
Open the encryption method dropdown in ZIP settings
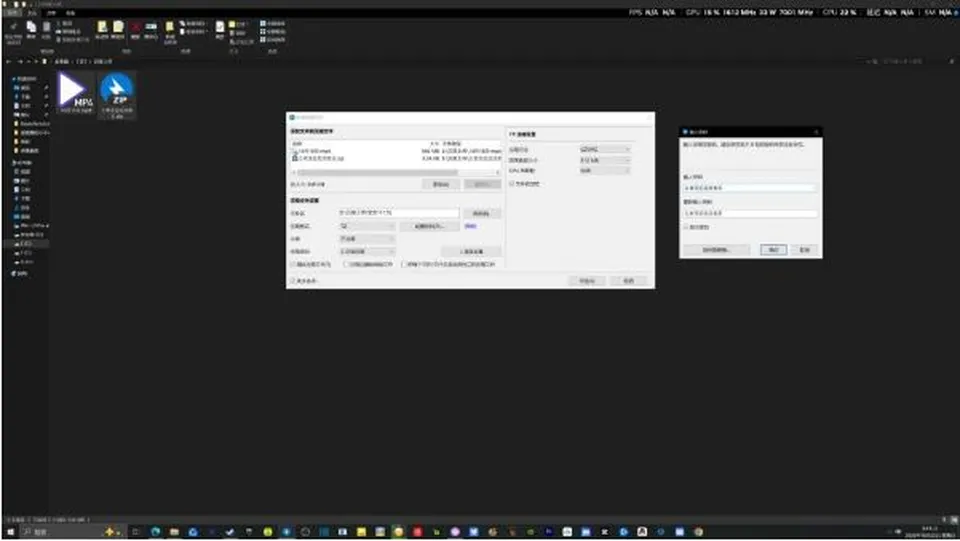coord(604,149)
